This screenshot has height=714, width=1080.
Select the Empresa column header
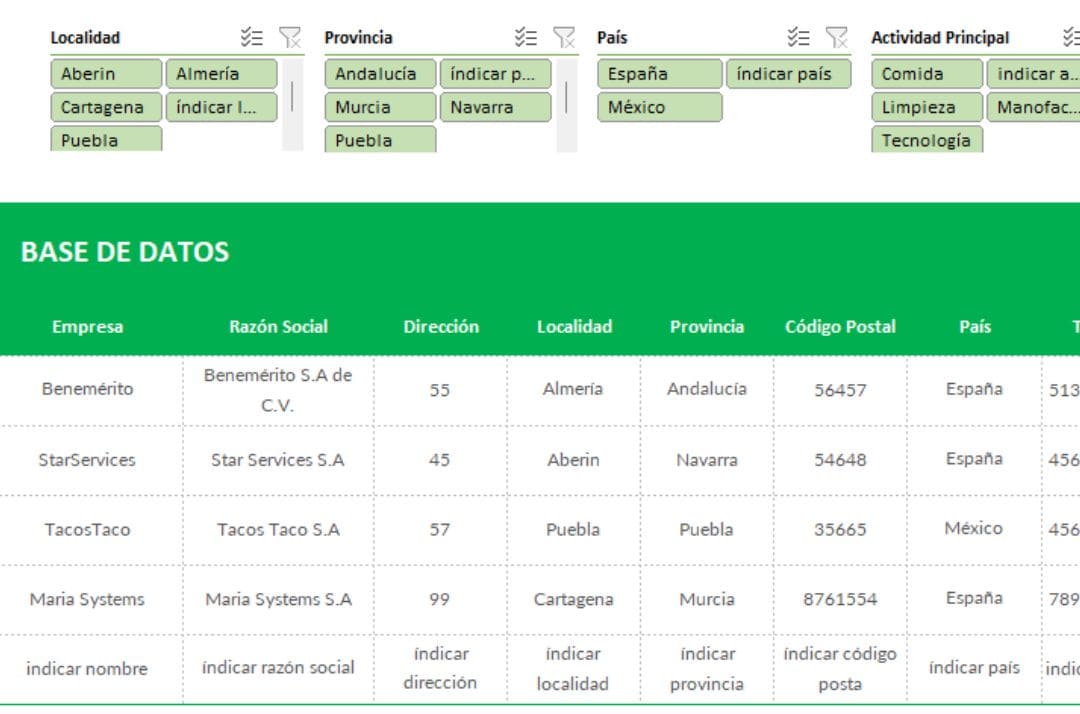point(88,326)
